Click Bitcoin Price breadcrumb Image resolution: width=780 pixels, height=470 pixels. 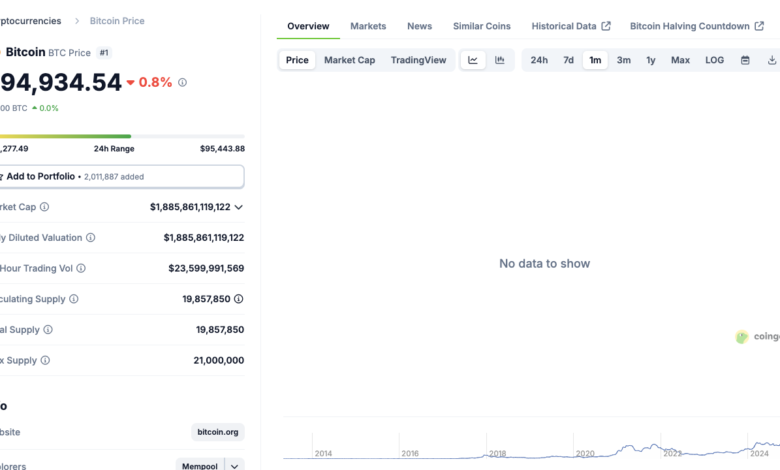pyautogui.click(x=117, y=21)
